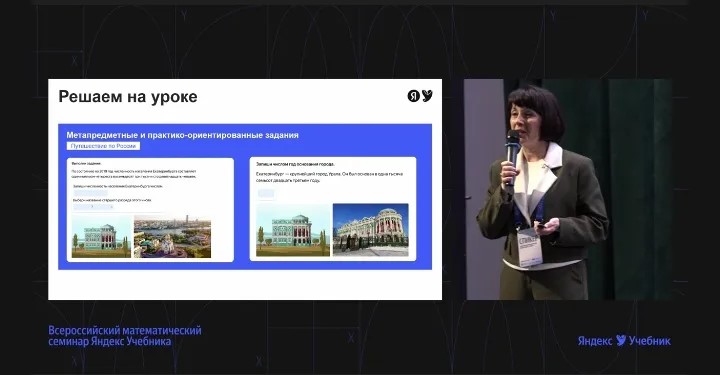
Task: Click the "Запиши числом год основания города" task text
Action: click(295, 164)
